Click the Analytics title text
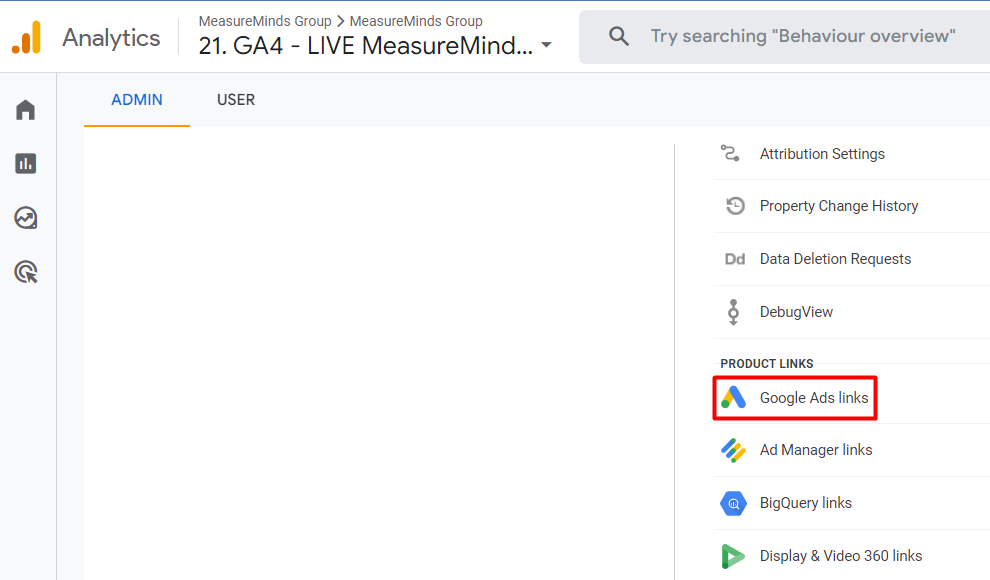The width and height of the screenshot is (990, 580). tap(111, 38)
